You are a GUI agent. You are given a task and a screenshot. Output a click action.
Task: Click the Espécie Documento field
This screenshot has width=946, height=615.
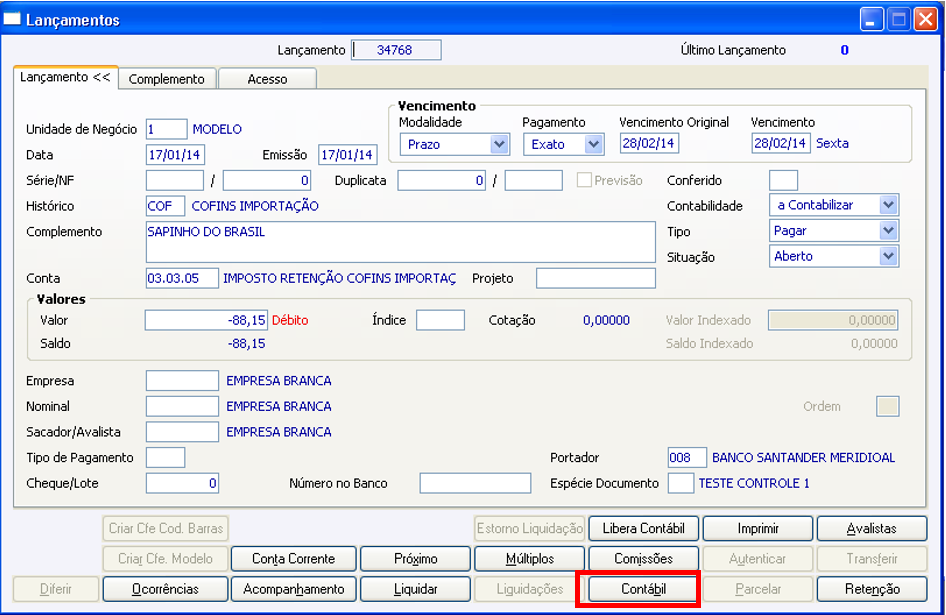(x=681, y=483)
